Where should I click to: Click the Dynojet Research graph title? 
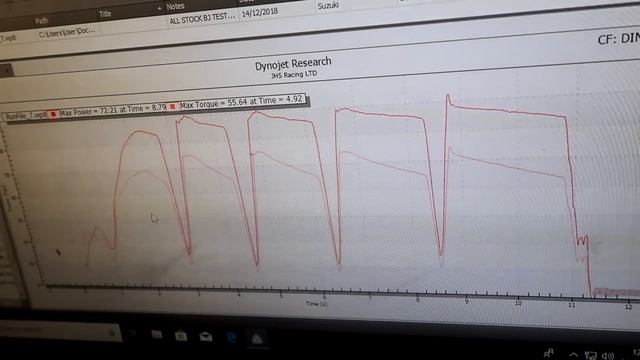click(x=293, y=64)
